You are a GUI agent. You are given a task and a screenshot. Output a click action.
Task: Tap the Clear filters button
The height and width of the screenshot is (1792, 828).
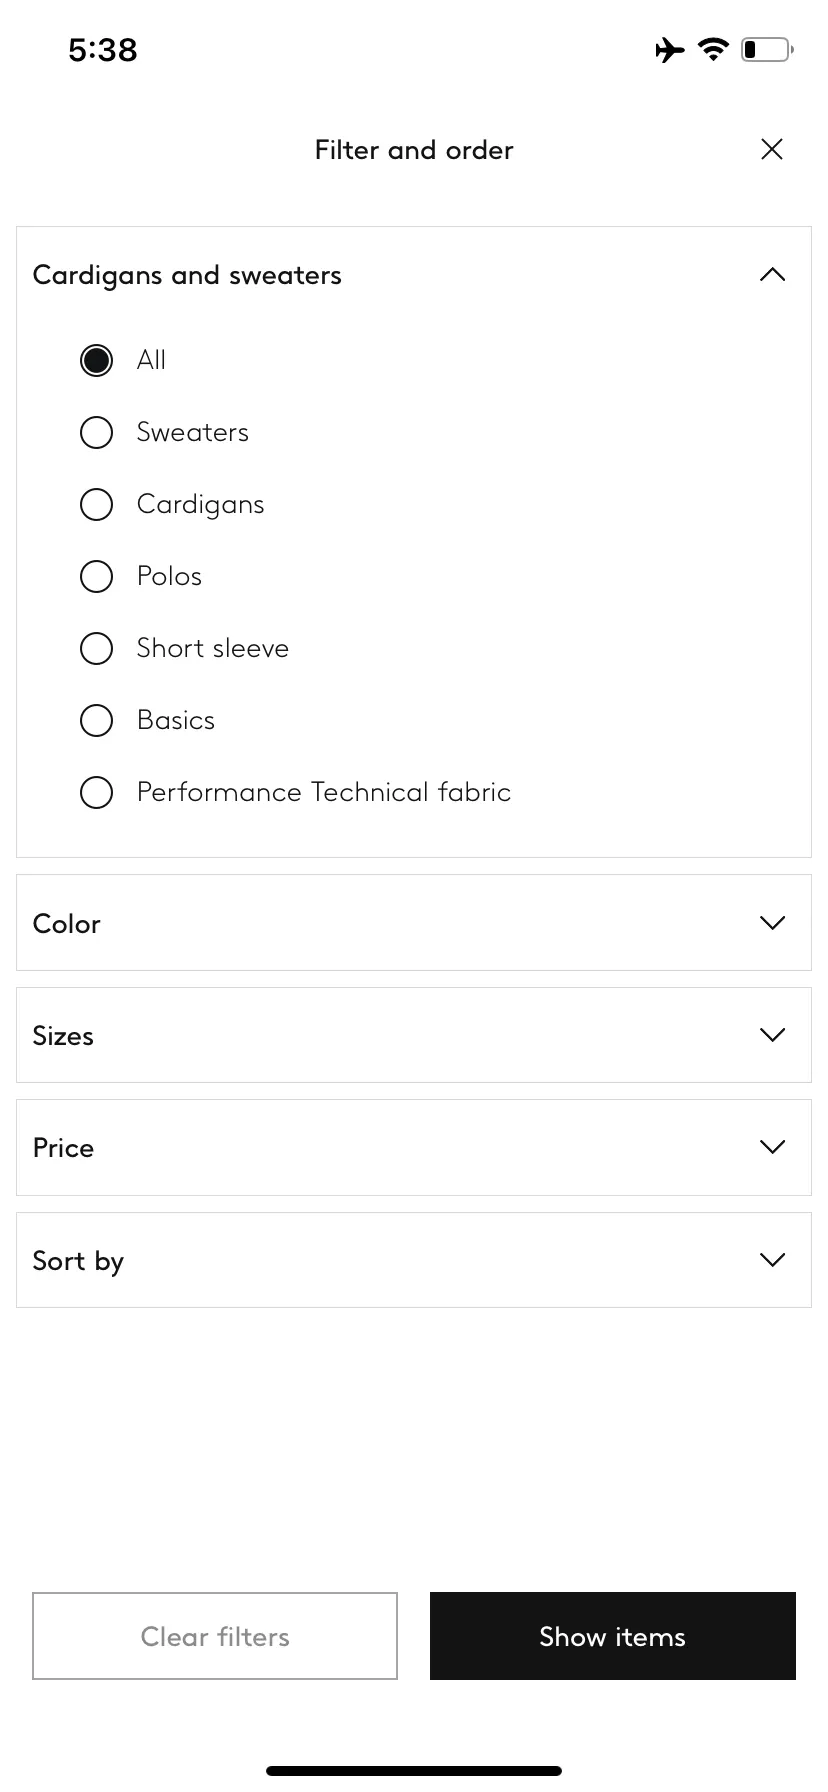coord(215,1636)
